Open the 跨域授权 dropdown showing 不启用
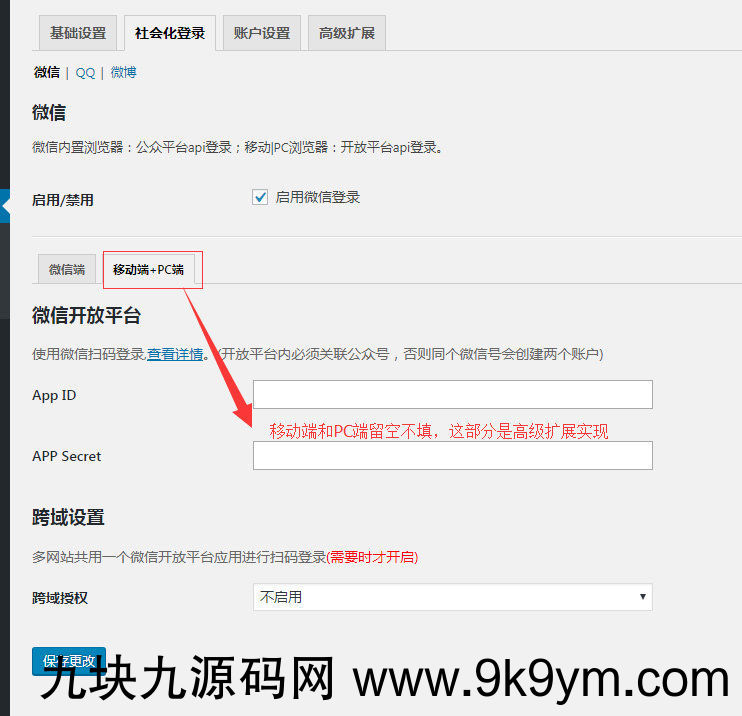This screenshot has height=716, width=742. 452,597
